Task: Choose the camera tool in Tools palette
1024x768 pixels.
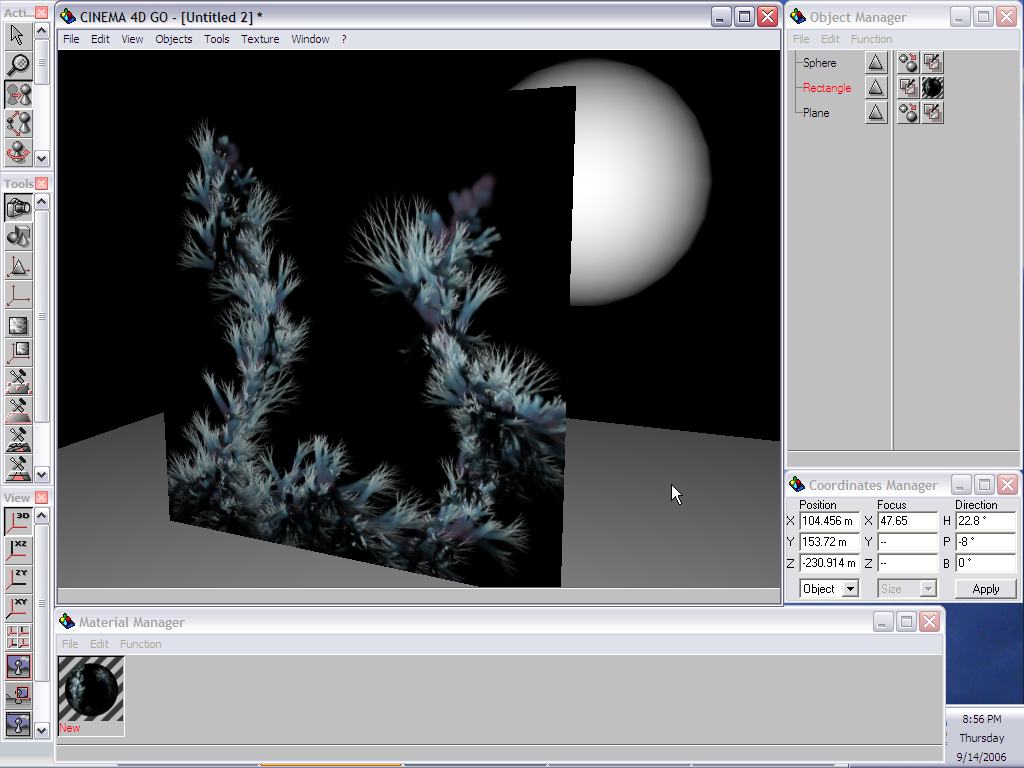Action: [x=18, y=208]
